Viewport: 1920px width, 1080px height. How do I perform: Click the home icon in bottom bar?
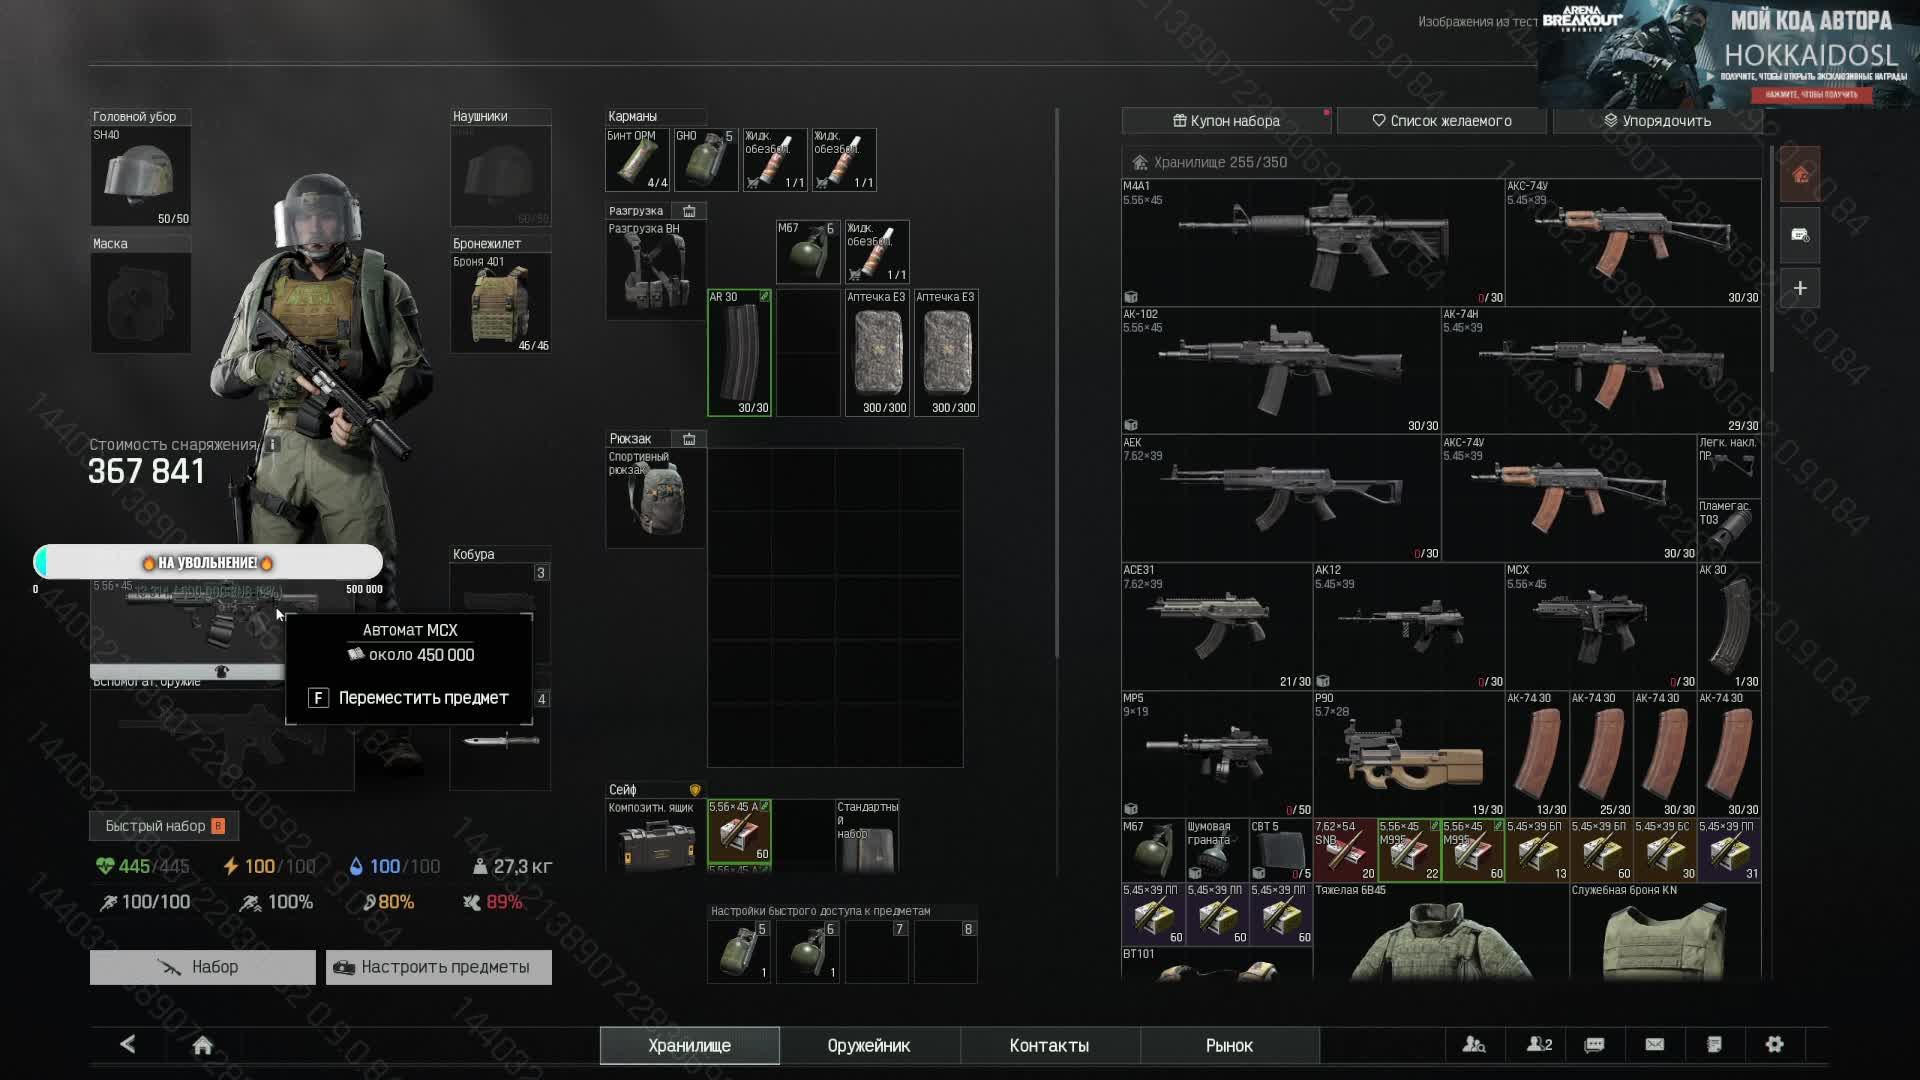pyautogui.click(x=202, y=1045)
